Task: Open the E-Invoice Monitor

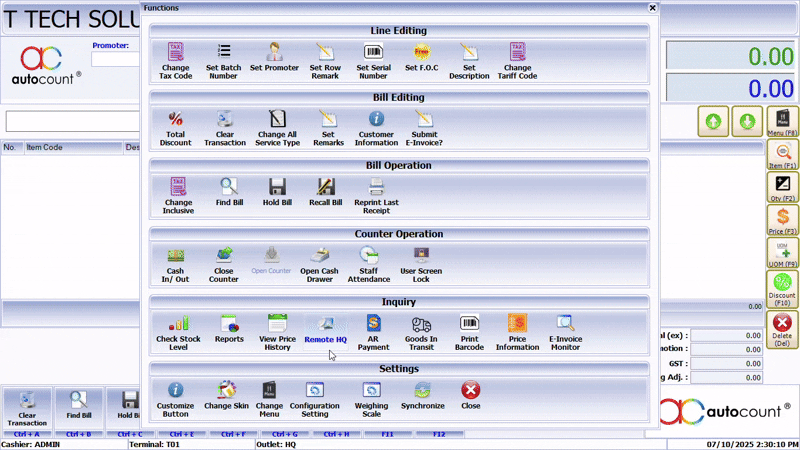Action: 565,329
